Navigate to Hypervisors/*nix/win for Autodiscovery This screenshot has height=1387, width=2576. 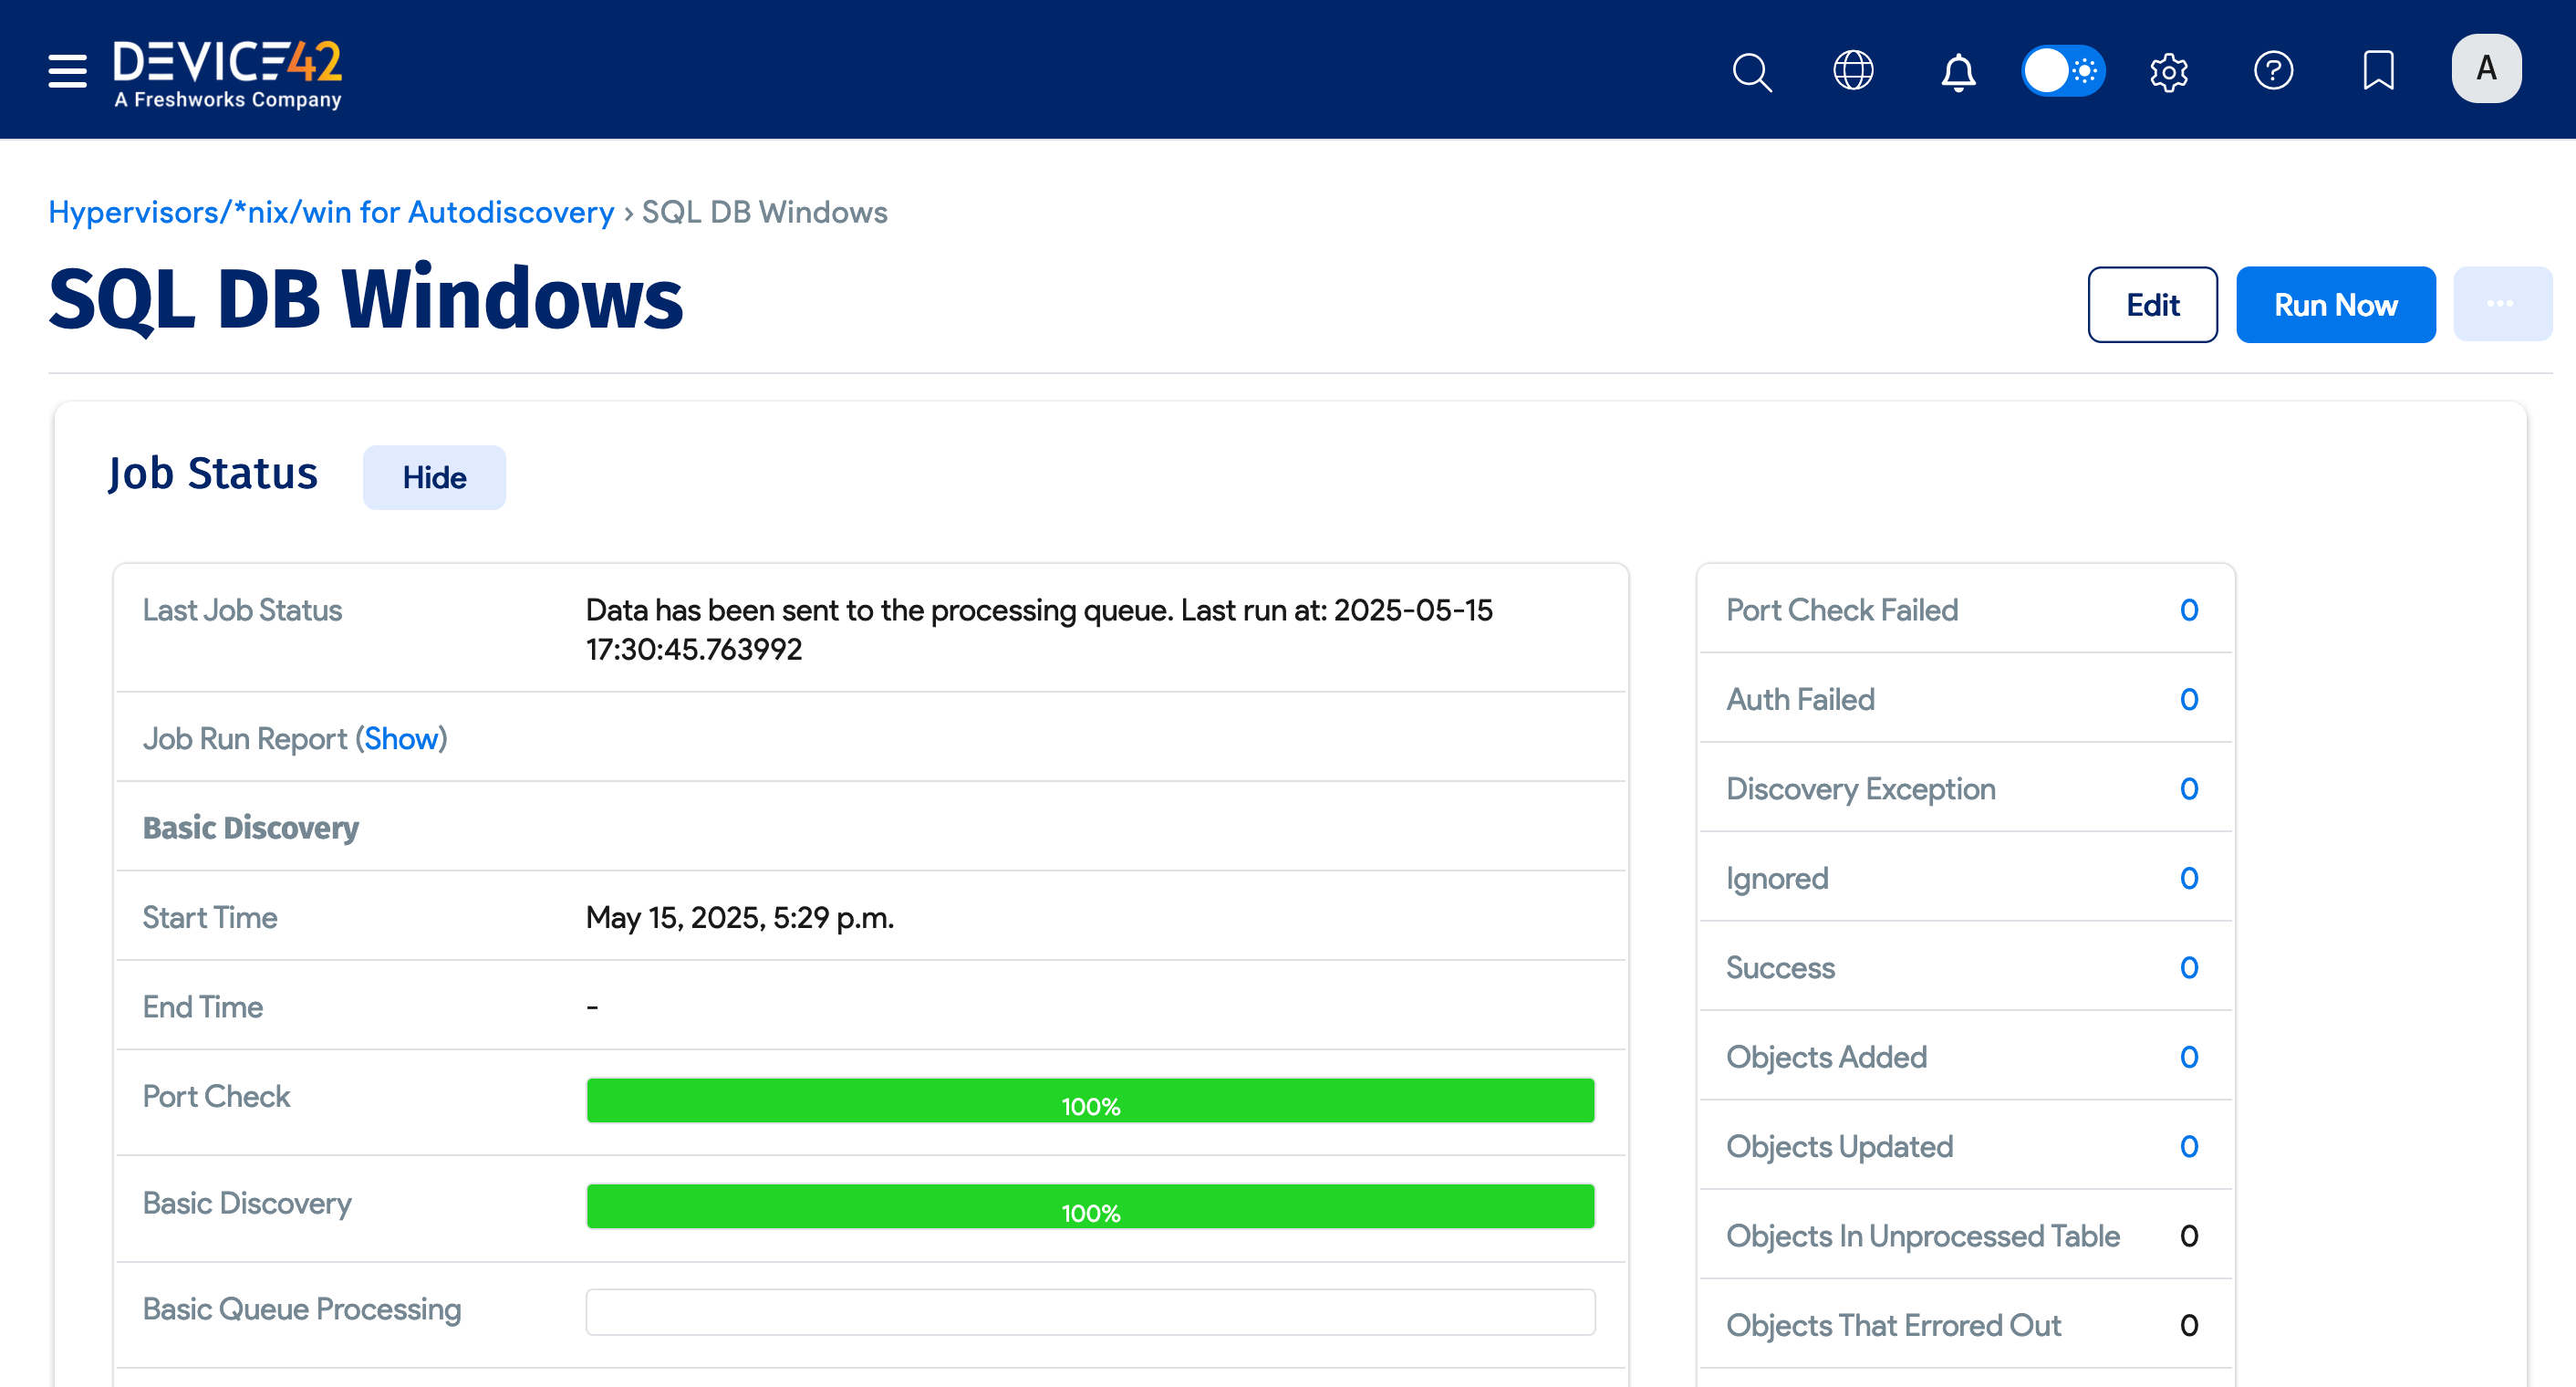pos(331,212)
